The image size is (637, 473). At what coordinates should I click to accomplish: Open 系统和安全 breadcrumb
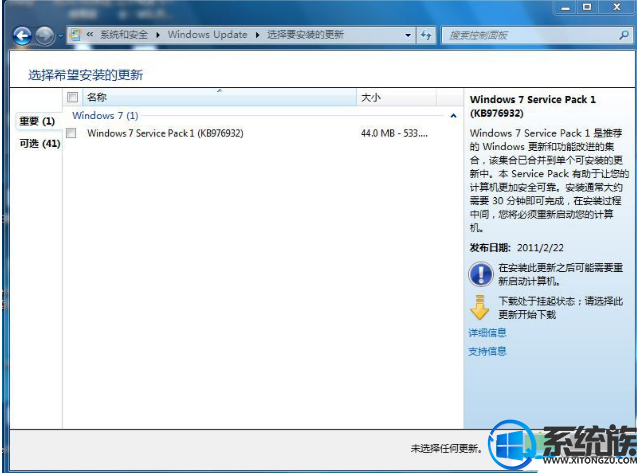click(x=124, y=35)
